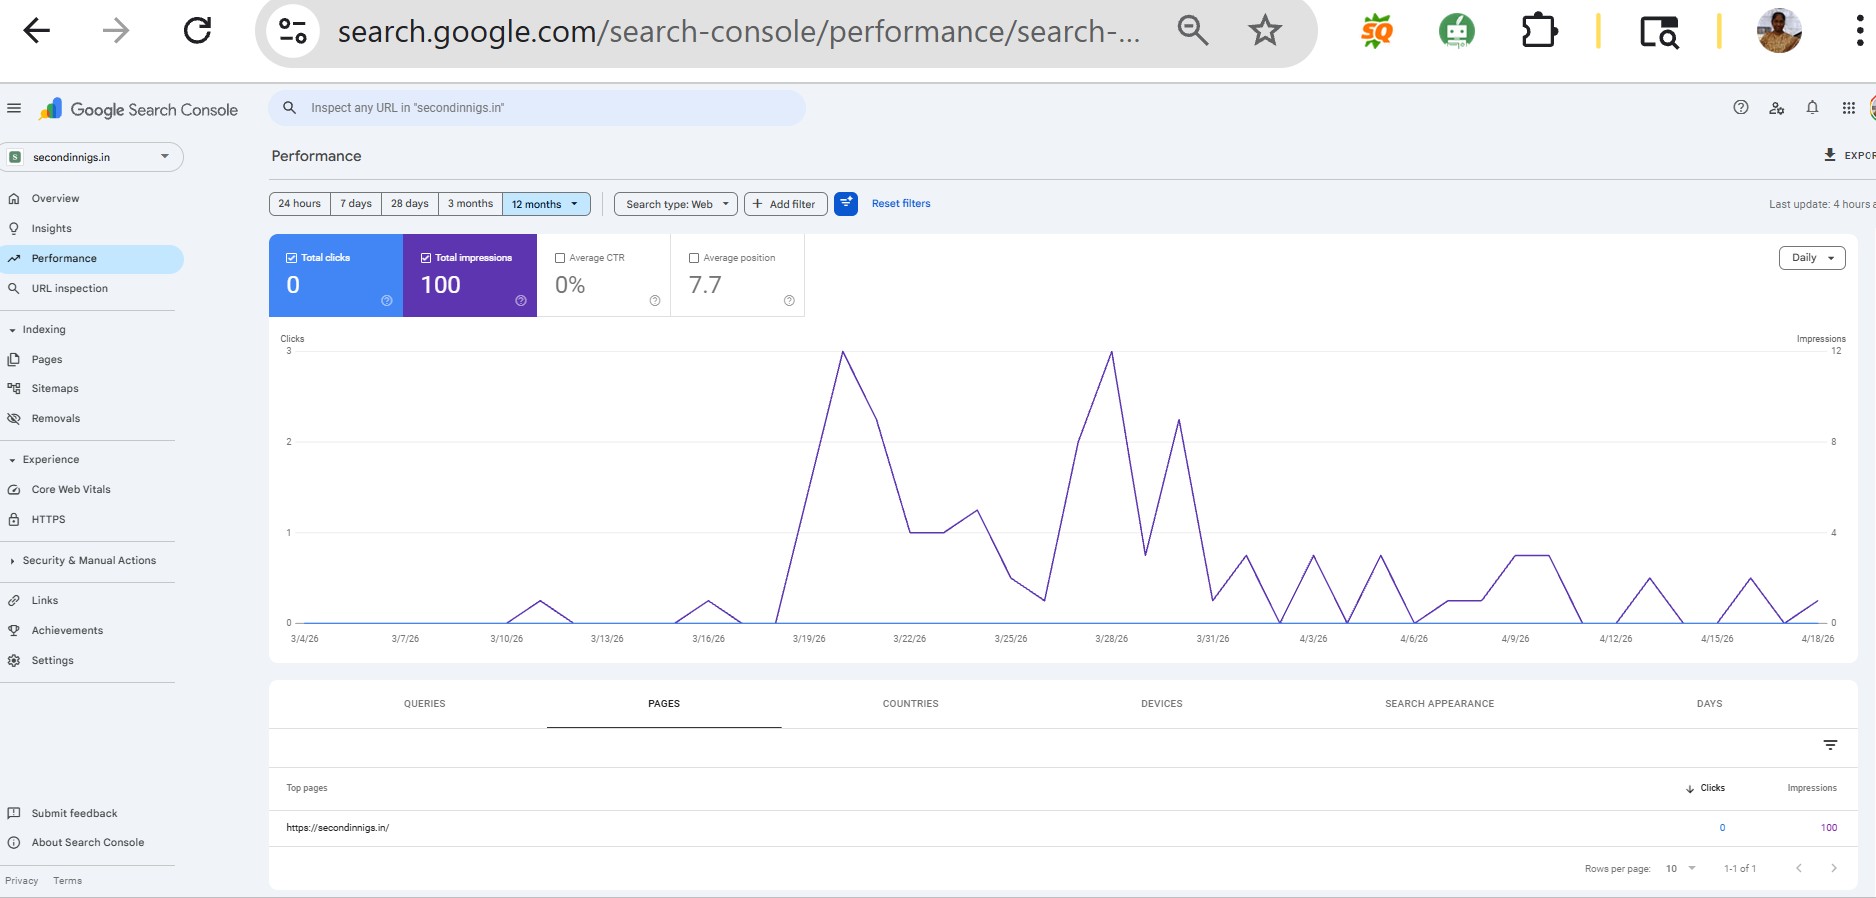Image resolution: width=1876 pixels, height=898 pixels.
Task: Open the tab search icon in toolbar
Action: (x=1659, y=32)
